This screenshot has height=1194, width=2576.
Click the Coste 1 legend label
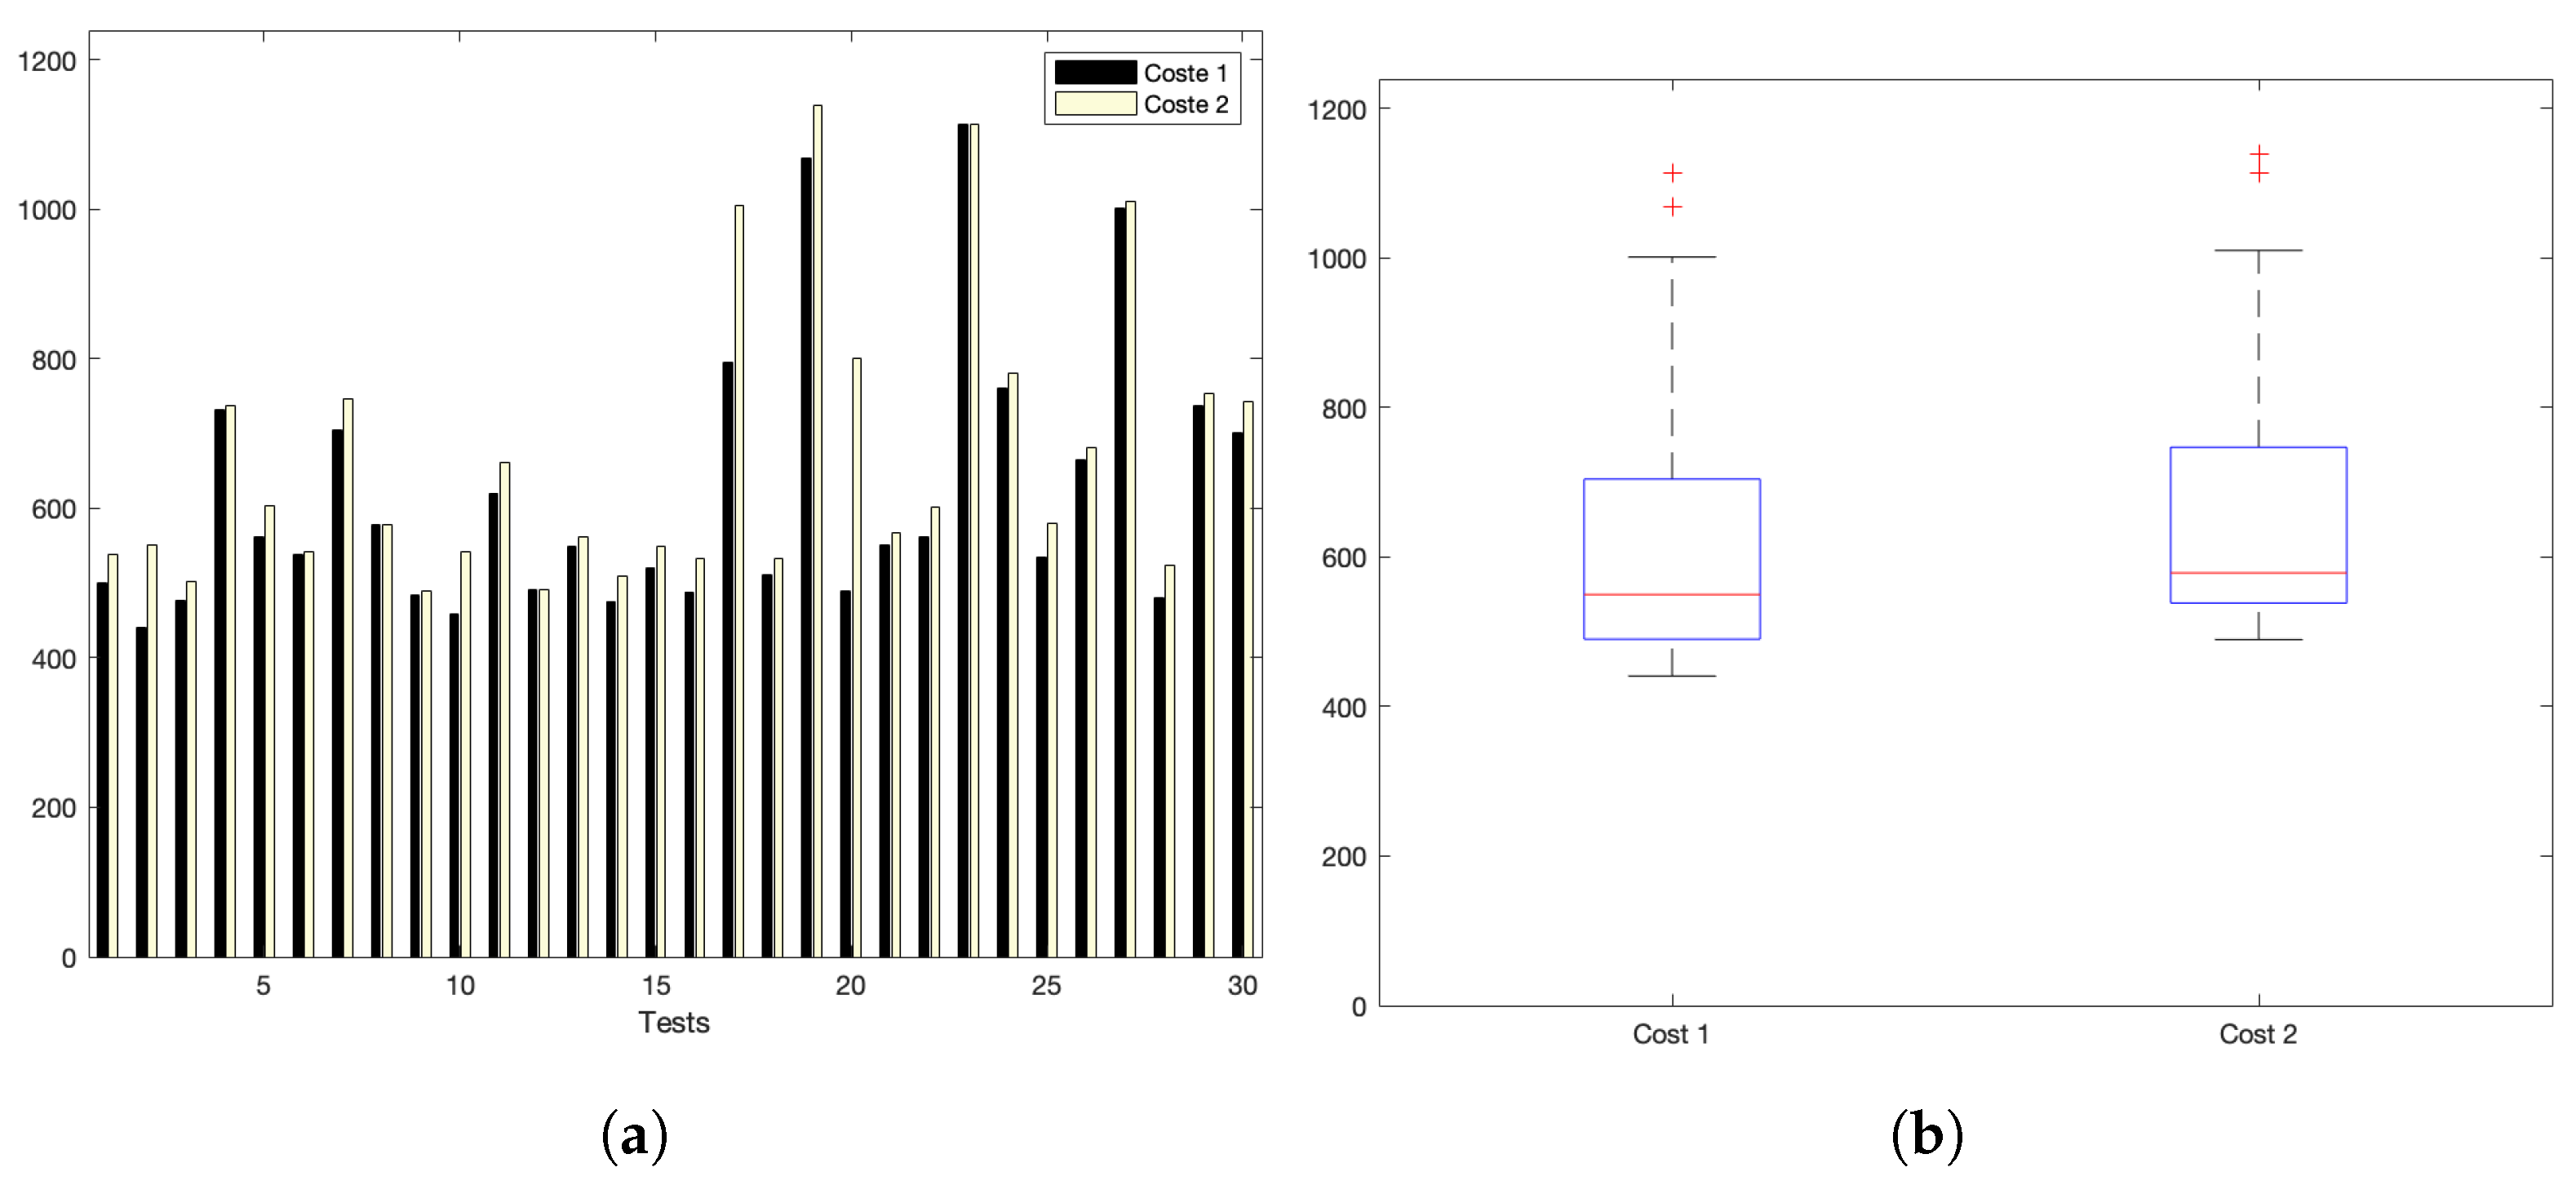[1185, 73]
